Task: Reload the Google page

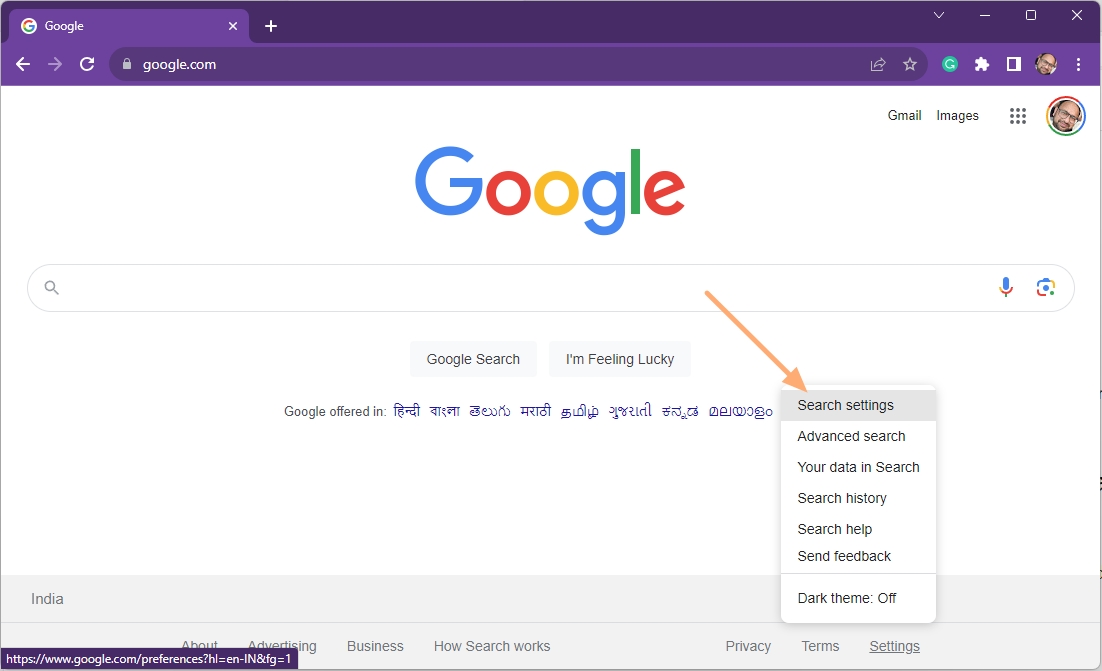Action: 87,65
